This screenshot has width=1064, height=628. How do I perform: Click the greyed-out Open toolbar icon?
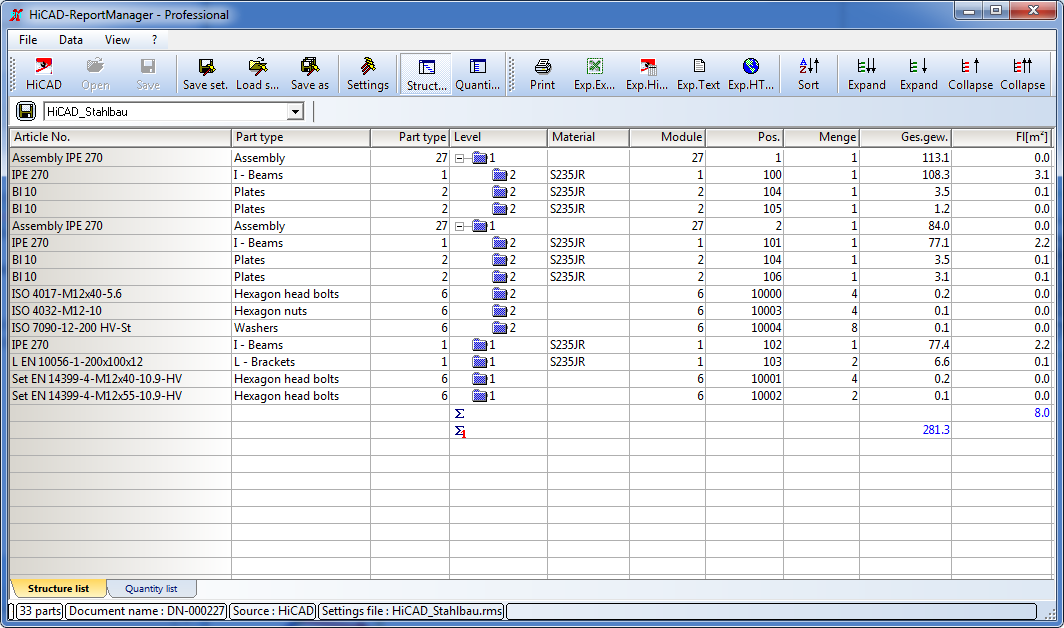tap(96, 74)
